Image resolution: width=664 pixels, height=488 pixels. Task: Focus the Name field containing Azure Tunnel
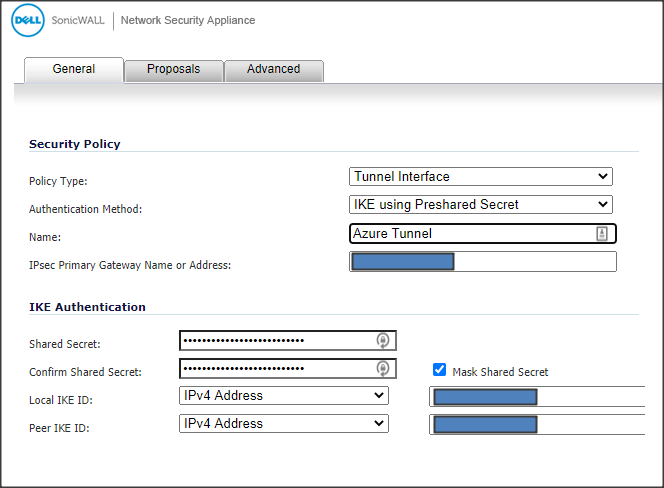pyautogui.click(x=470, y=234)
